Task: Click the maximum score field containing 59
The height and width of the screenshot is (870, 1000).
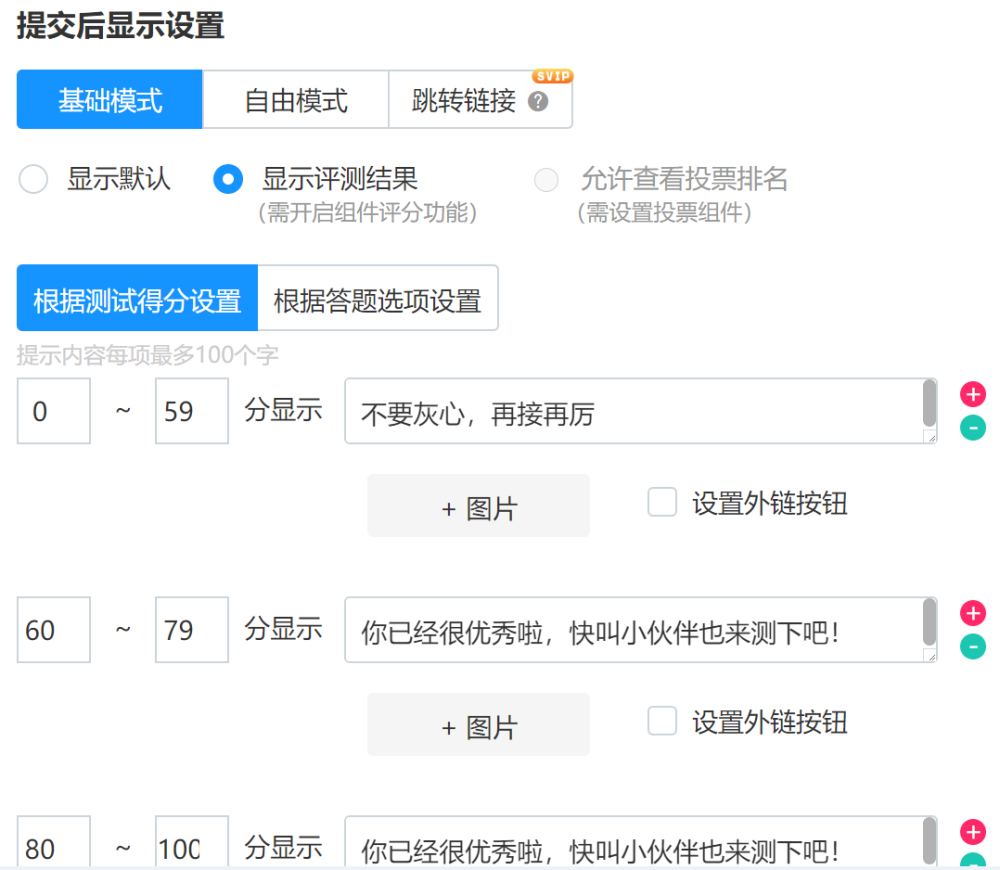Action: pyautogui.click(x=192, y=411)
